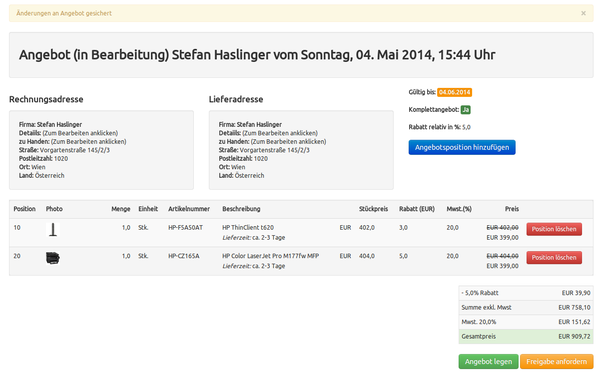Screen dimensions: 609x383
Task: Click the green 'Gesamtpreis' row
Action: pyautogui.click(x=526, y=336)
